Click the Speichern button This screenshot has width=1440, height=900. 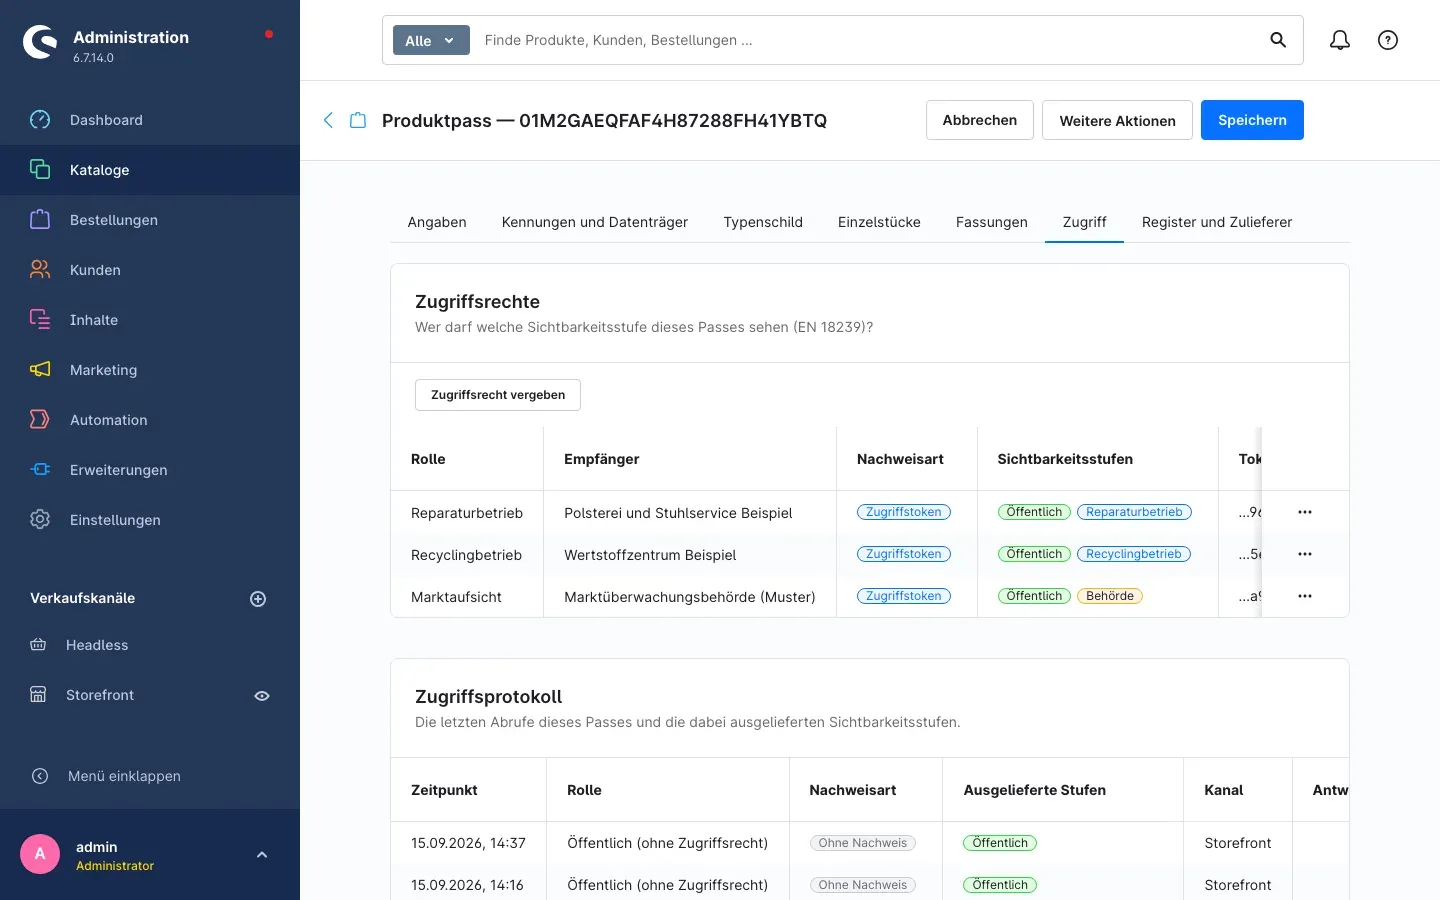[1252, 120]
